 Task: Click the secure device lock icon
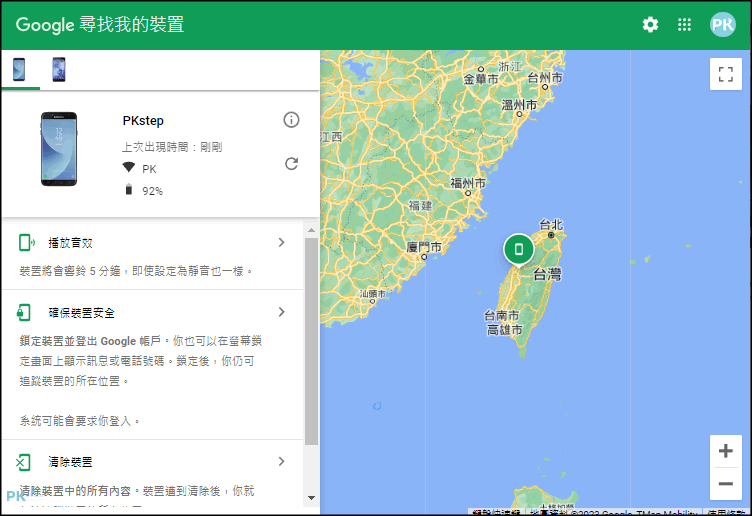[24, 313]
